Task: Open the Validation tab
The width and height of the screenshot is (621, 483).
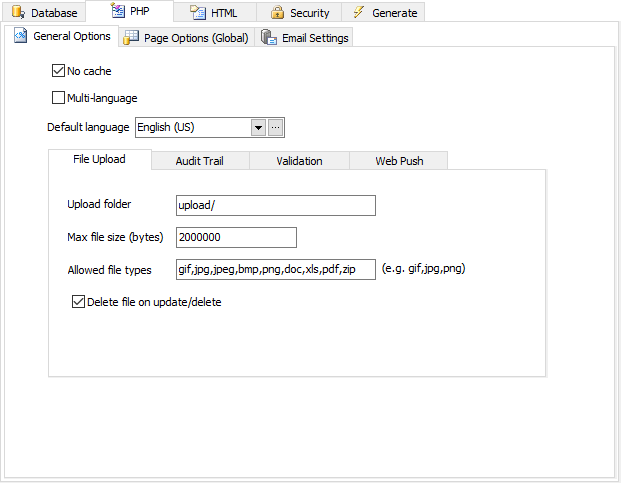Action: coord(299,161)
